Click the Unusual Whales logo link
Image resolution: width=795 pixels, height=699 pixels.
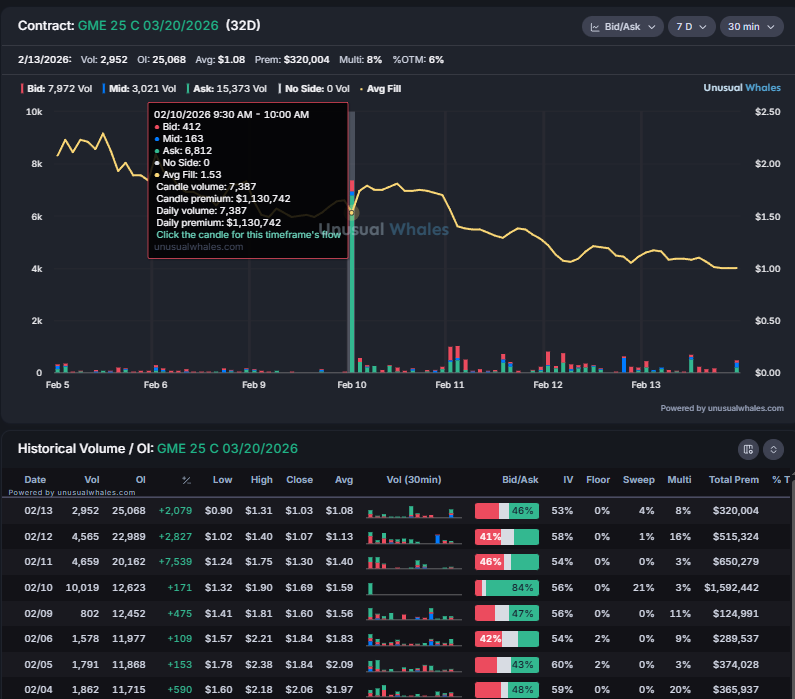coord(742,88)
